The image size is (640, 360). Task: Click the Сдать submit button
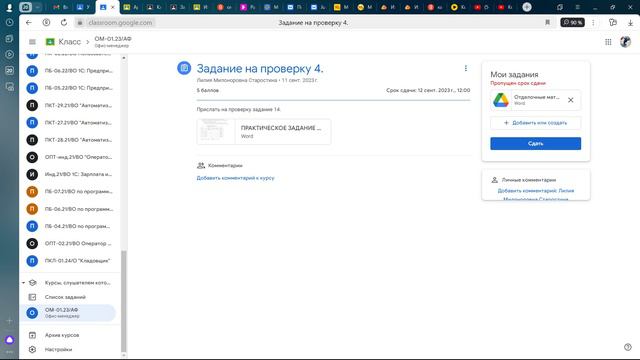tap(536, 144)
